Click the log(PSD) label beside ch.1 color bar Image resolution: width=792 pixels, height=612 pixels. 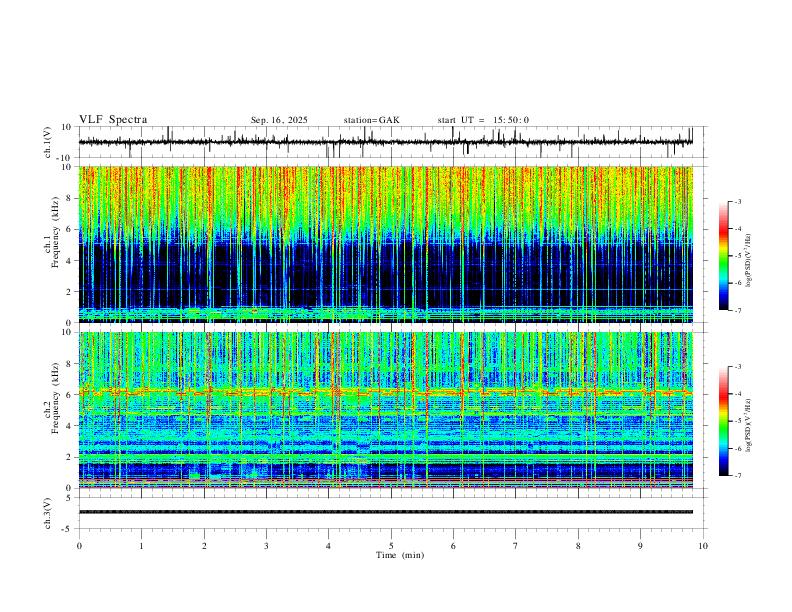[749, 261]
